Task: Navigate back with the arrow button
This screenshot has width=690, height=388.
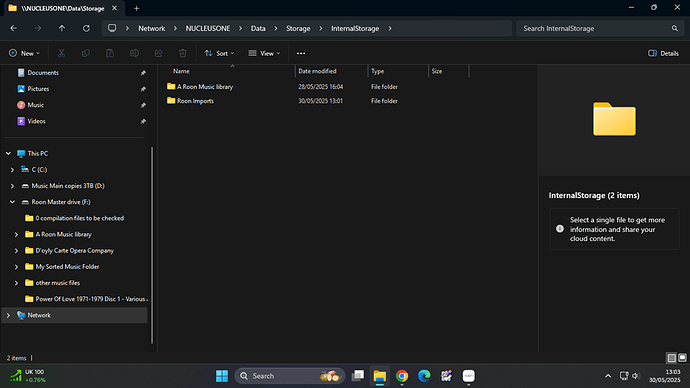Action: 14,28
